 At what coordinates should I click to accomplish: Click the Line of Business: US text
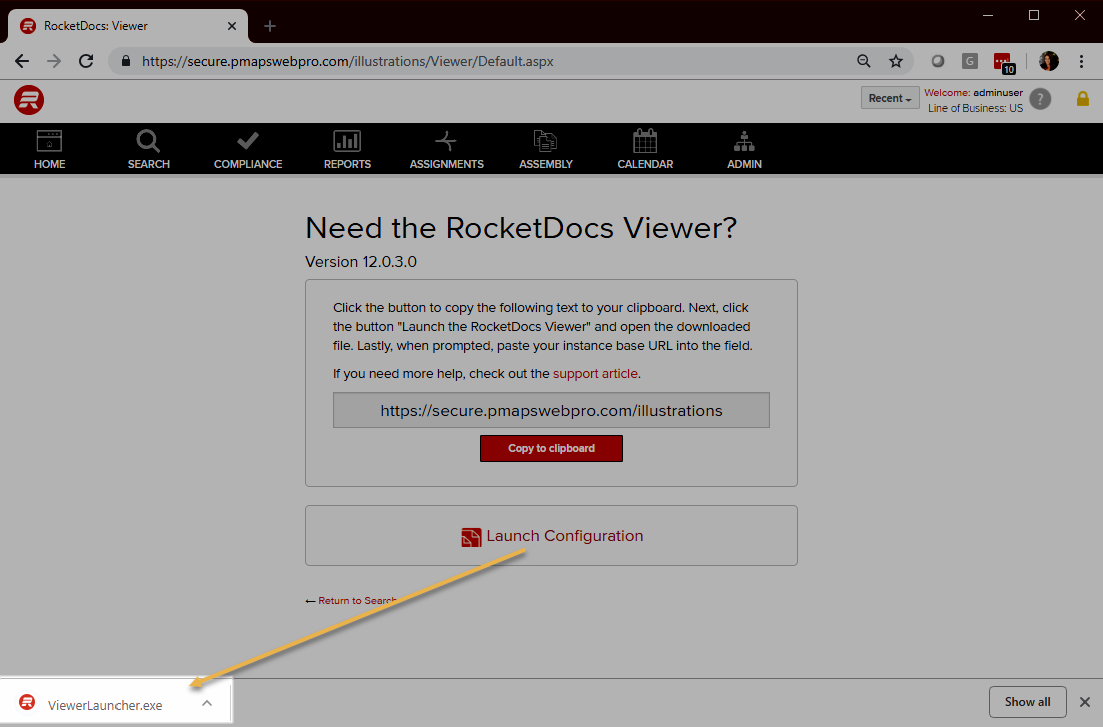coord(975,108)
